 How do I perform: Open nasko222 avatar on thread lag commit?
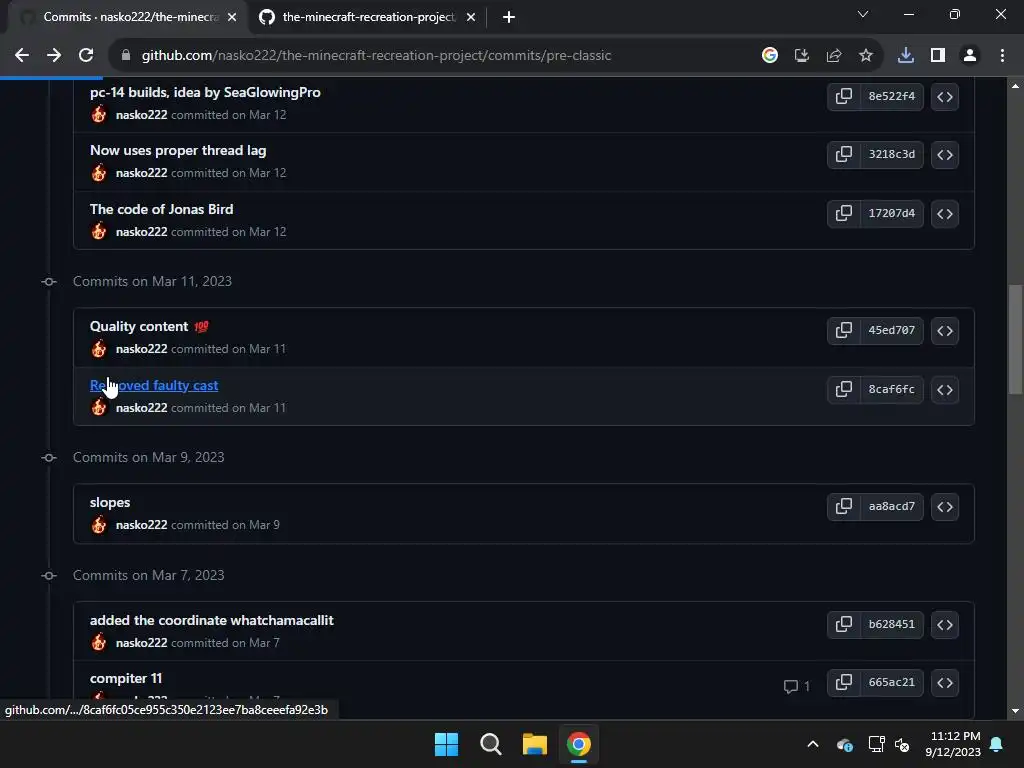(x=99, y=172)
